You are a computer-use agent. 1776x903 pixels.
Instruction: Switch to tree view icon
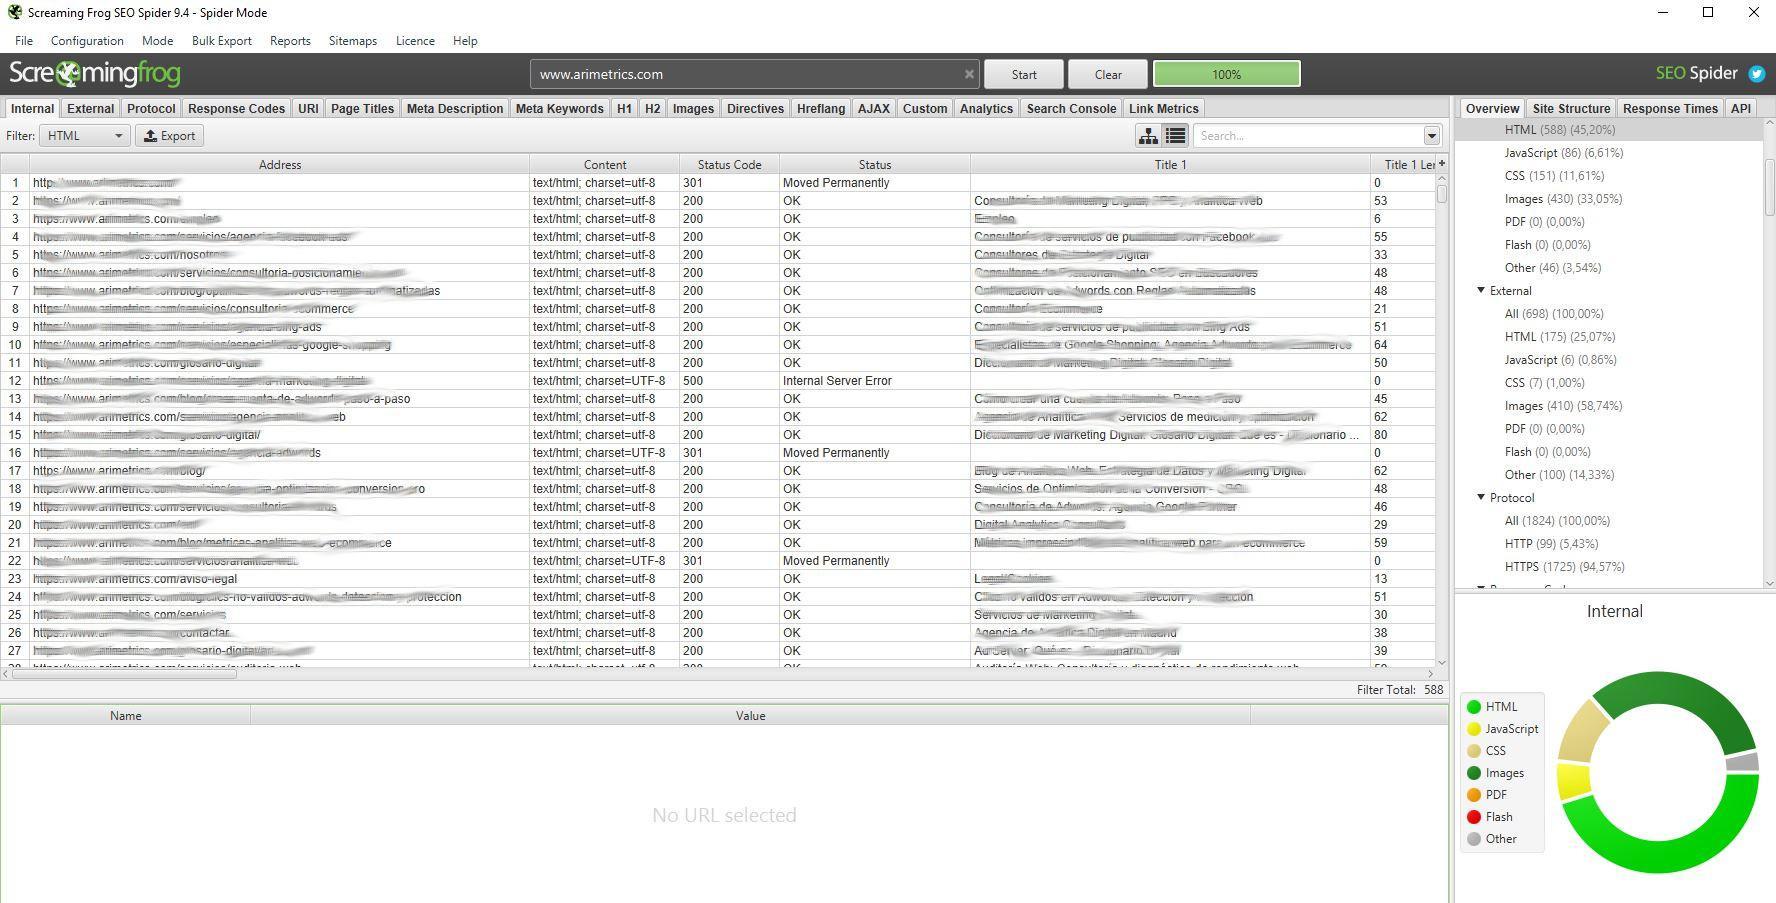[x=1148, y=136]
